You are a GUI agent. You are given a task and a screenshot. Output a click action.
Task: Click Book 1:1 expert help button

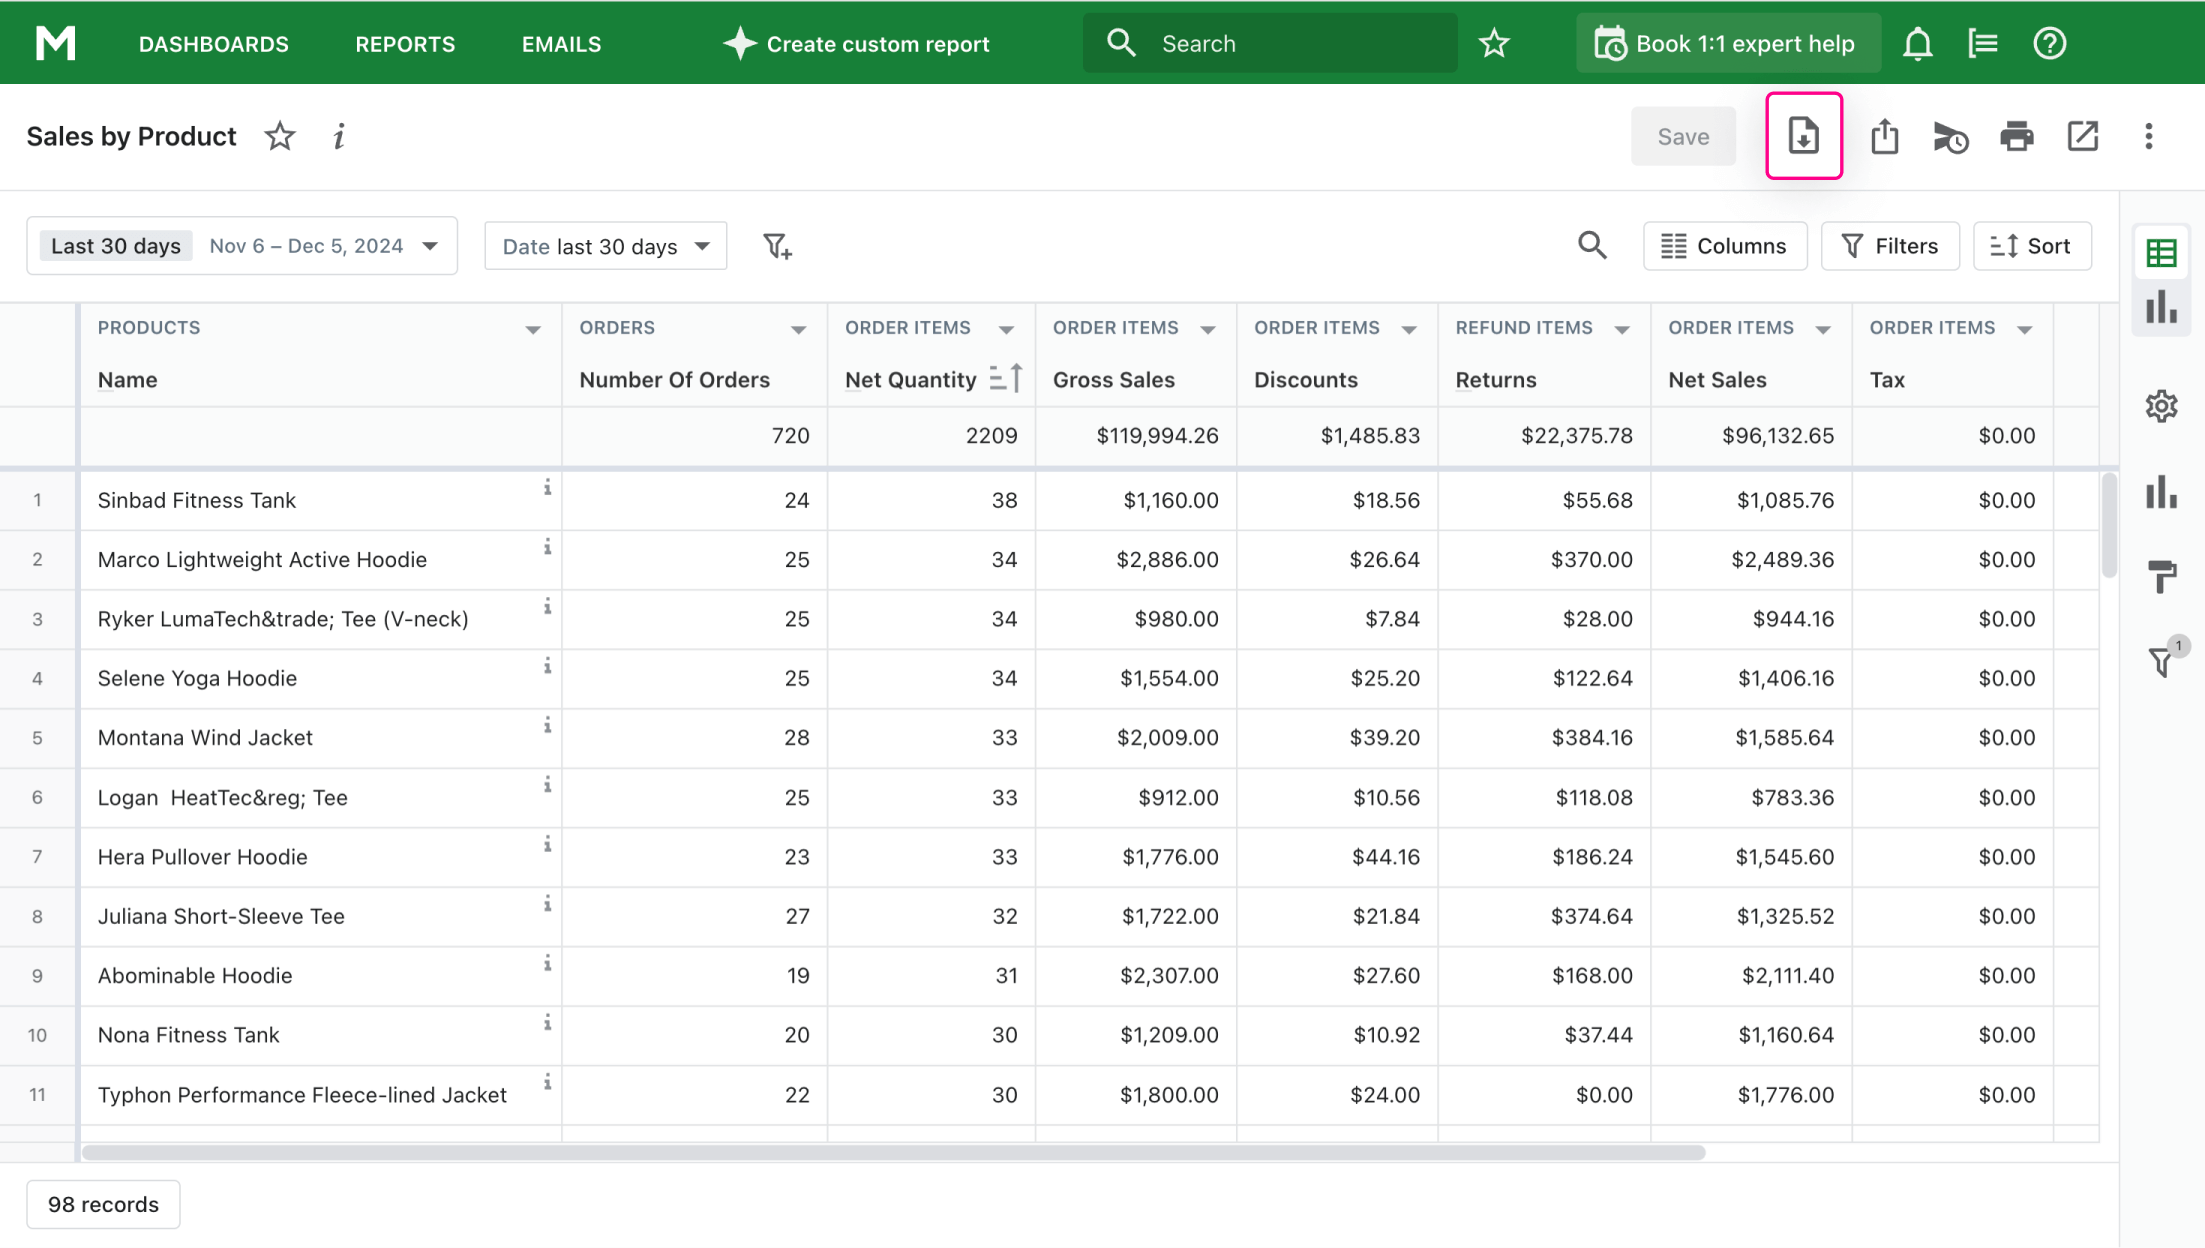[x=1727, y=44]
